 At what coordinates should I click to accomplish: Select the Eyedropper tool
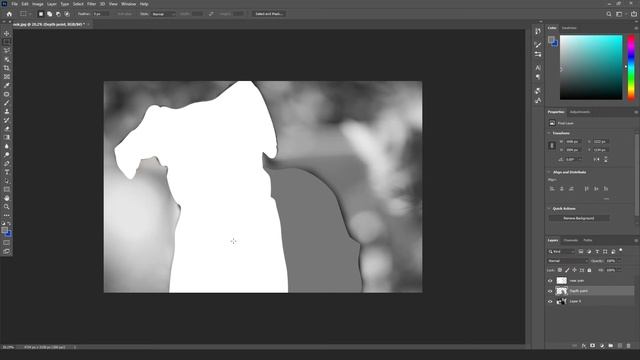point(7,85)
